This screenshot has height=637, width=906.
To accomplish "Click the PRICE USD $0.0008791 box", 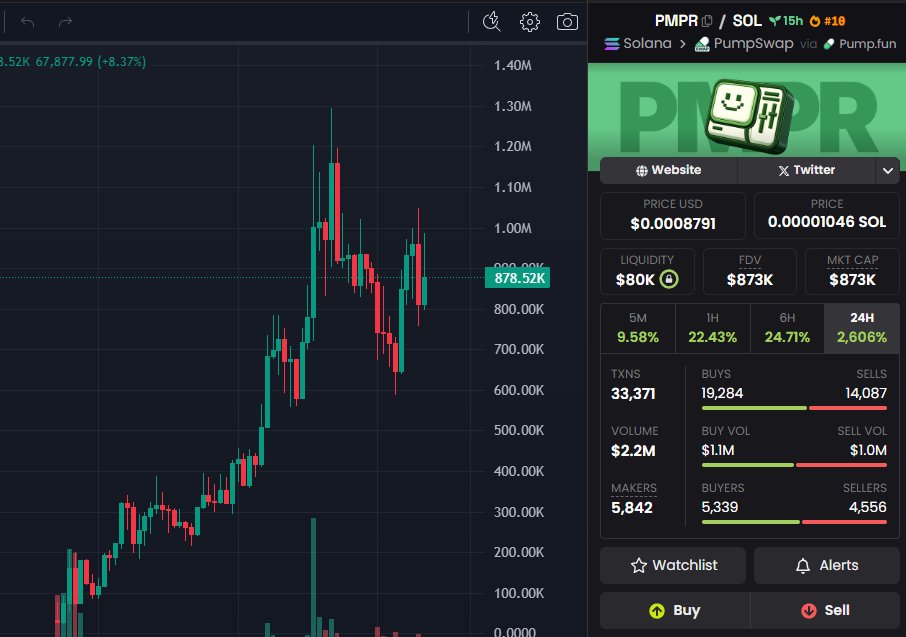I will (x=673, y=216).
